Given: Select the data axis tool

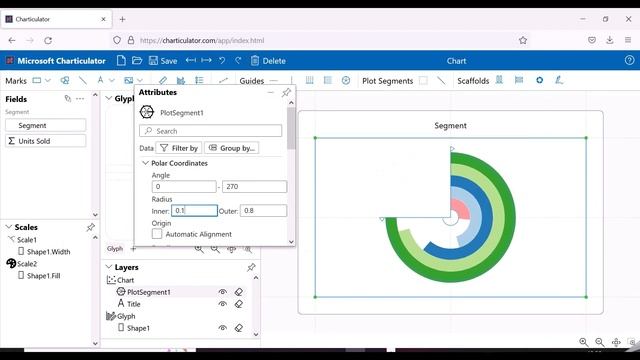Looking at the screenshot, I should point(163,80).
